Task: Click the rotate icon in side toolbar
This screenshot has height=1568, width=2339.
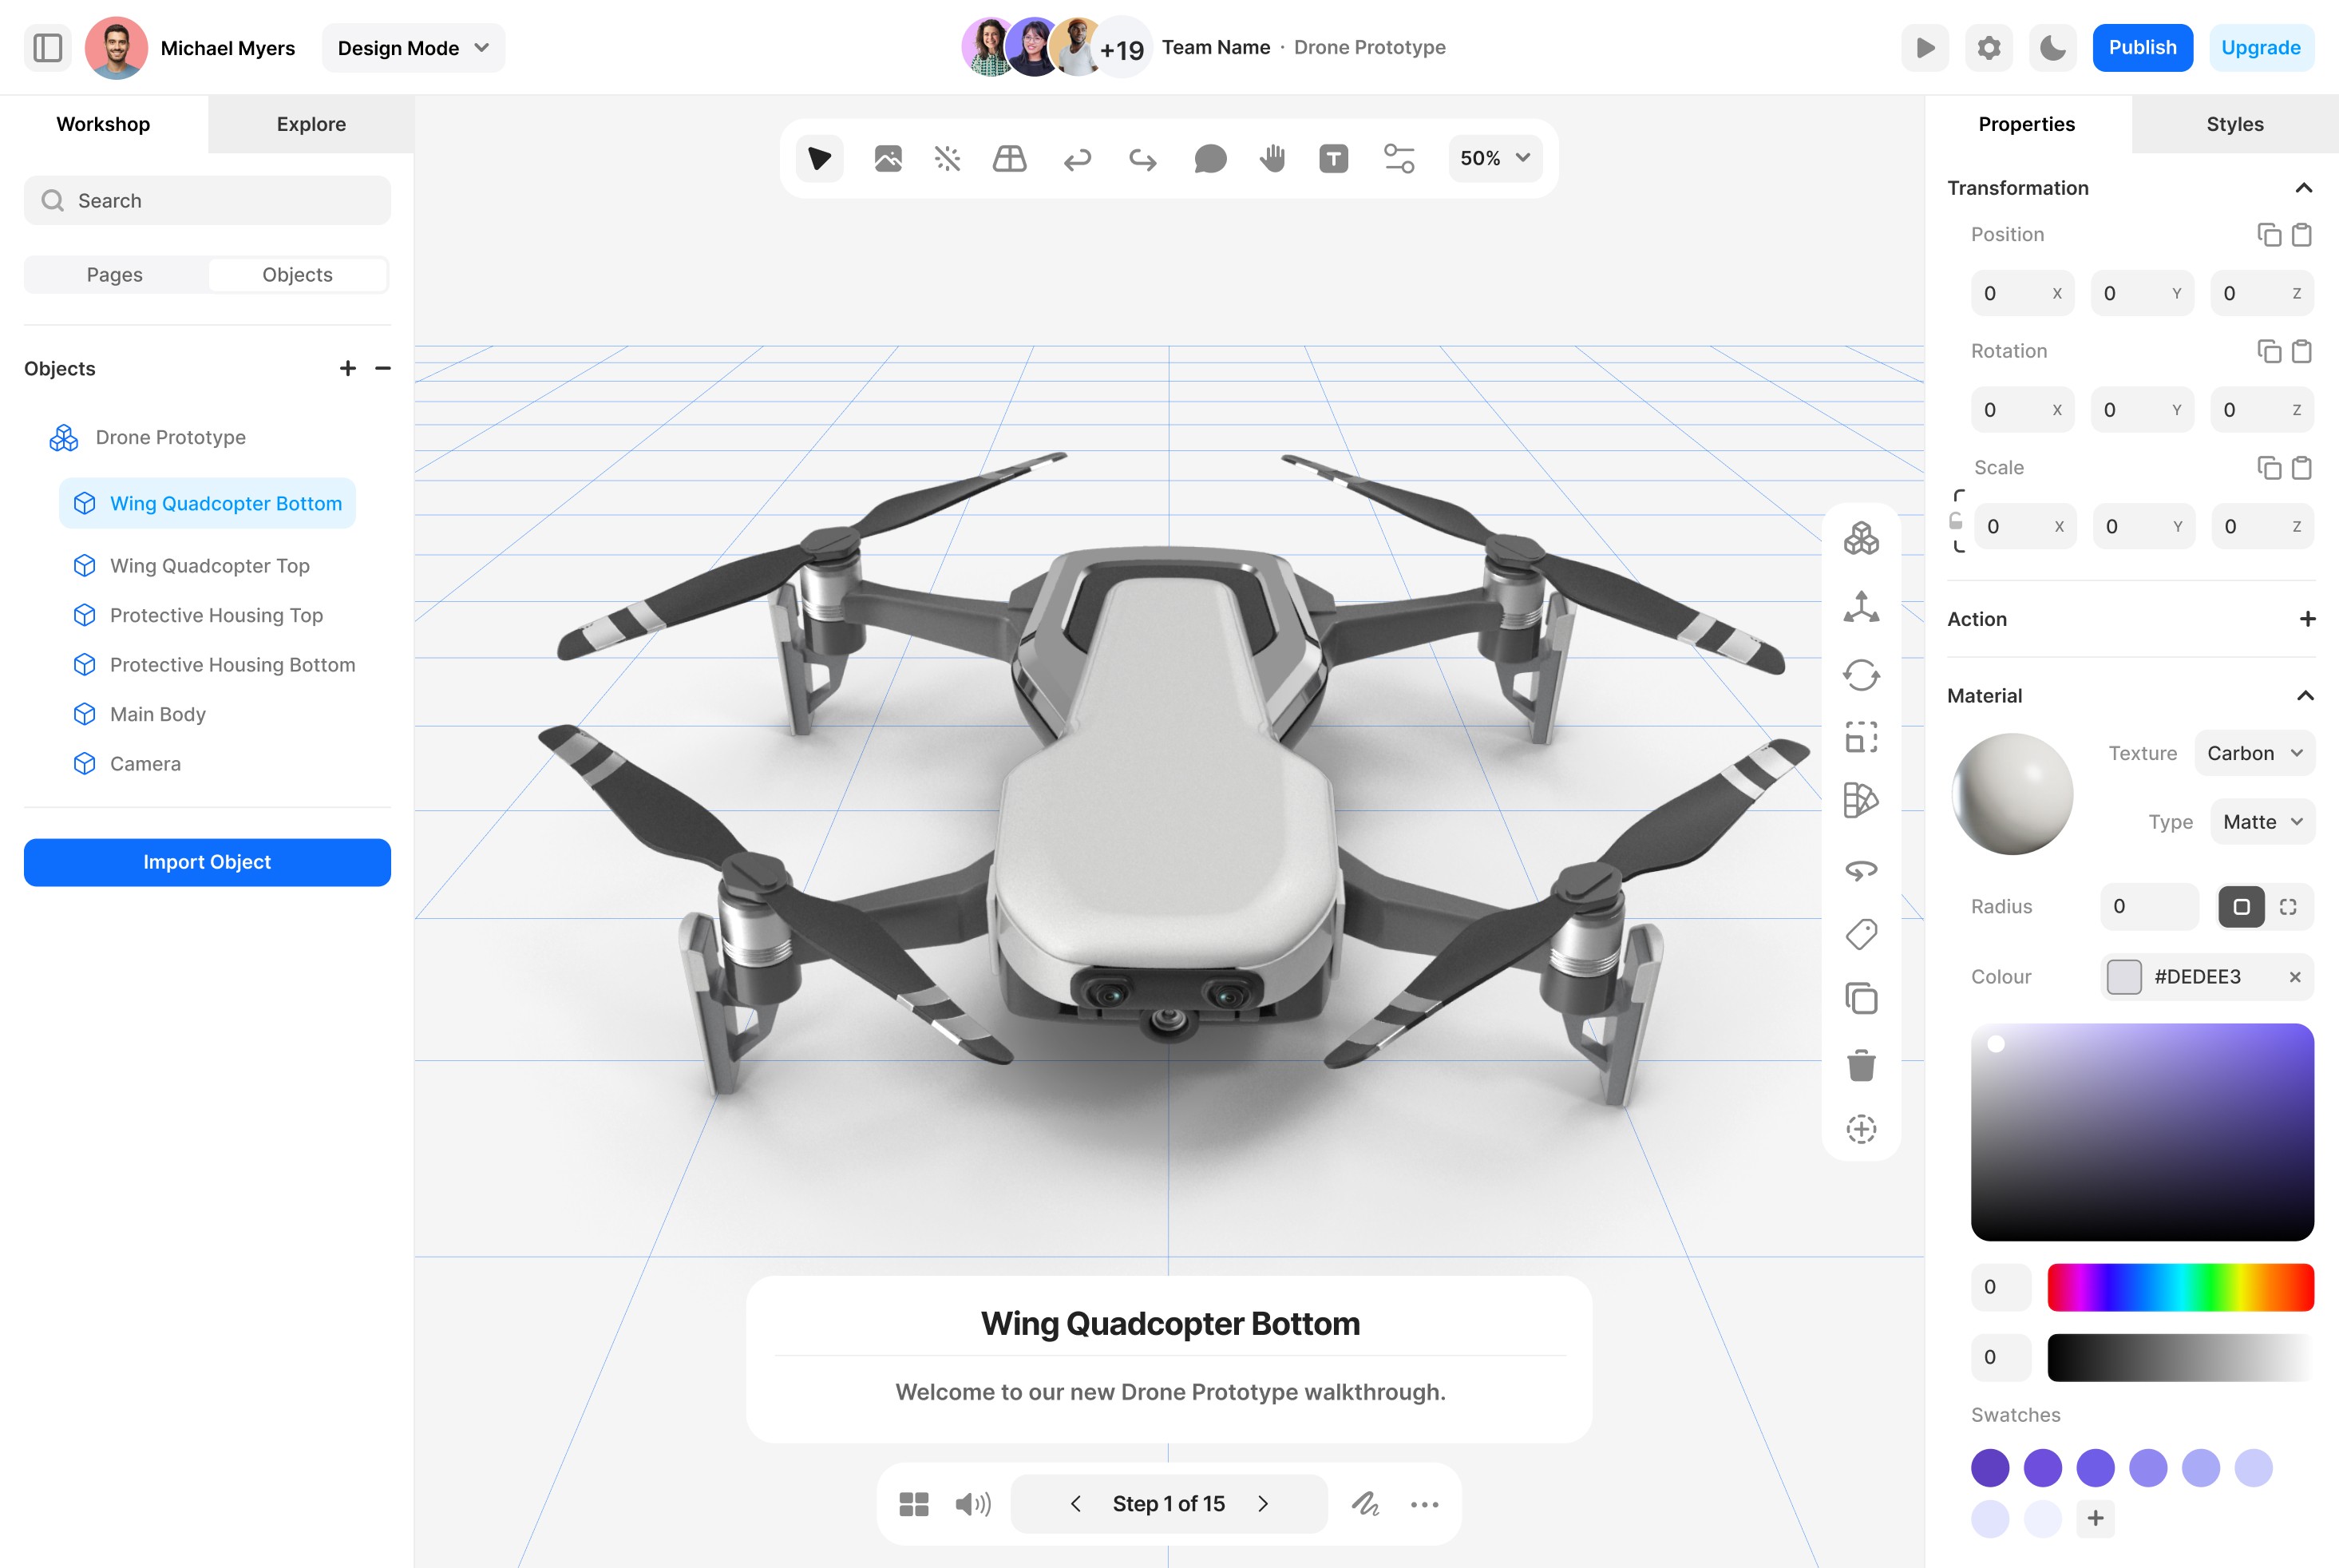Action: (1860, 675)
